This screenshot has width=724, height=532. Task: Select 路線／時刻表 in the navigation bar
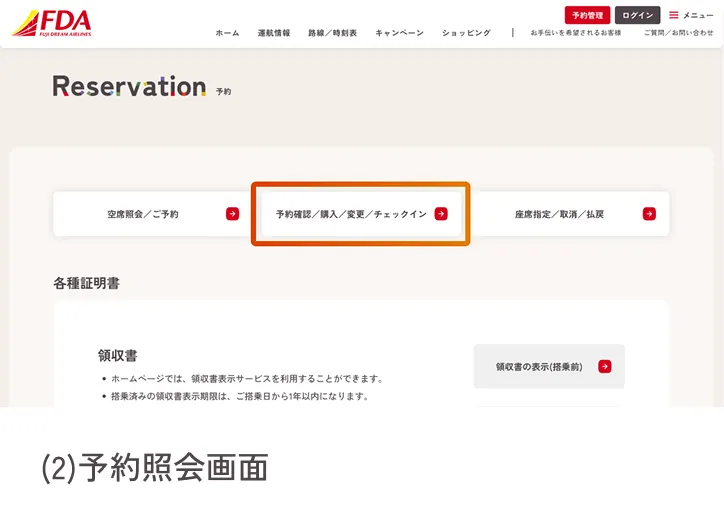(332, 33)
